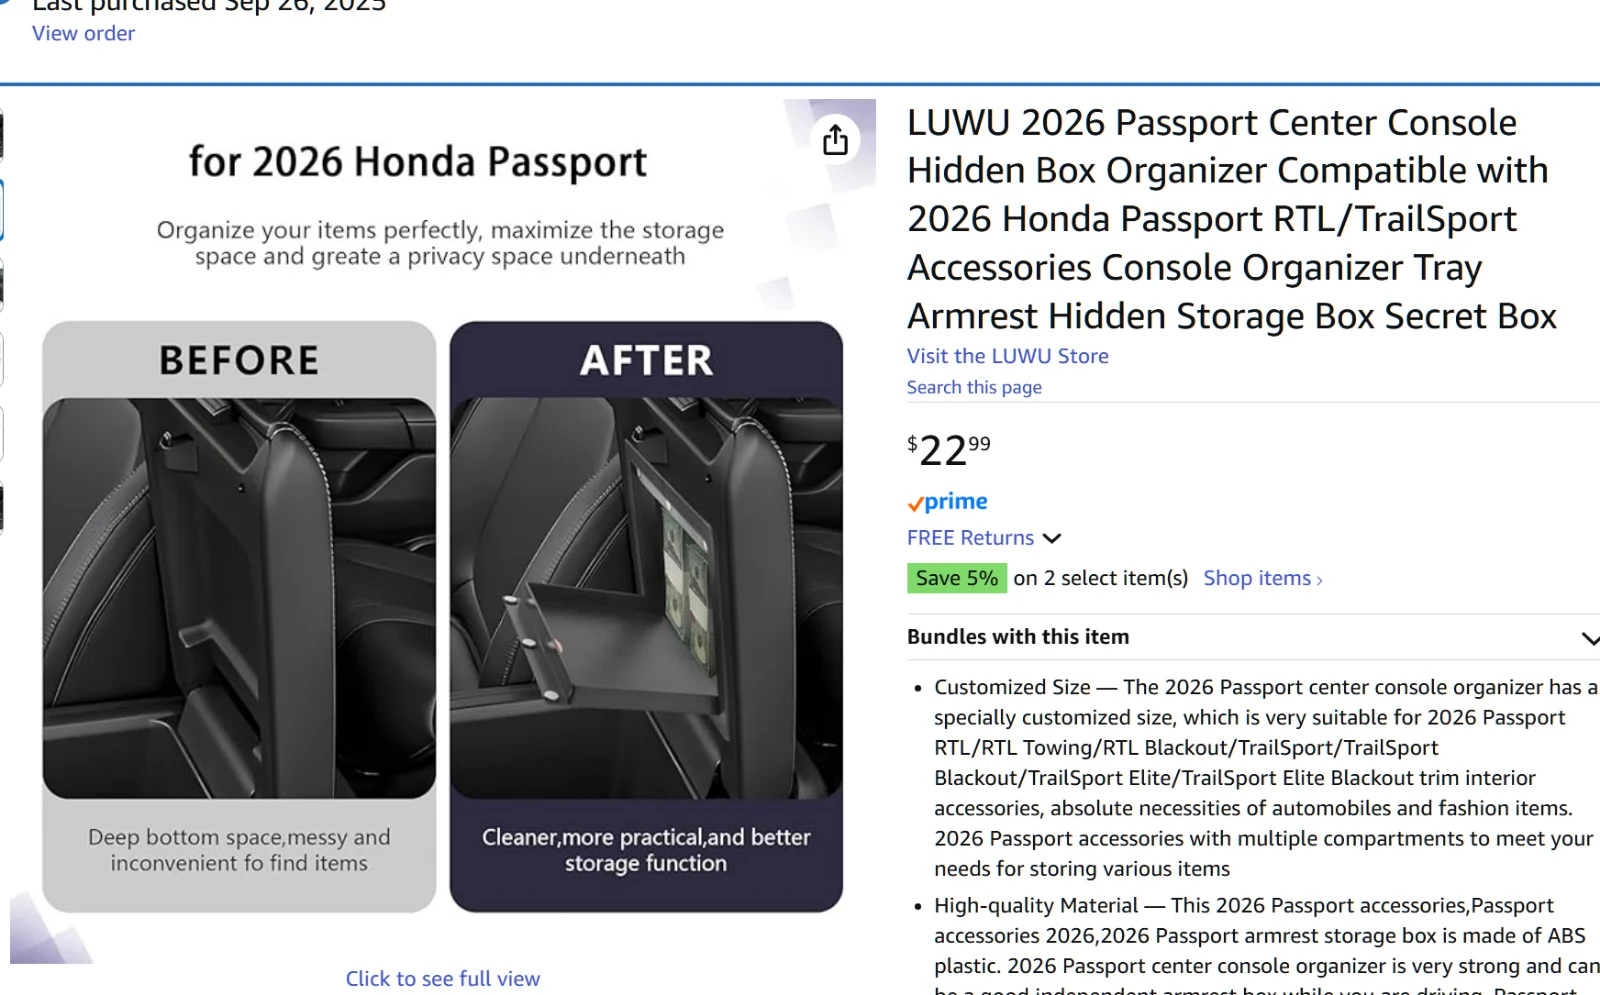This screenshot has width=1600, height=995.
Task: Select the topmost image thumbnail
Action: [x=2, y=135]
